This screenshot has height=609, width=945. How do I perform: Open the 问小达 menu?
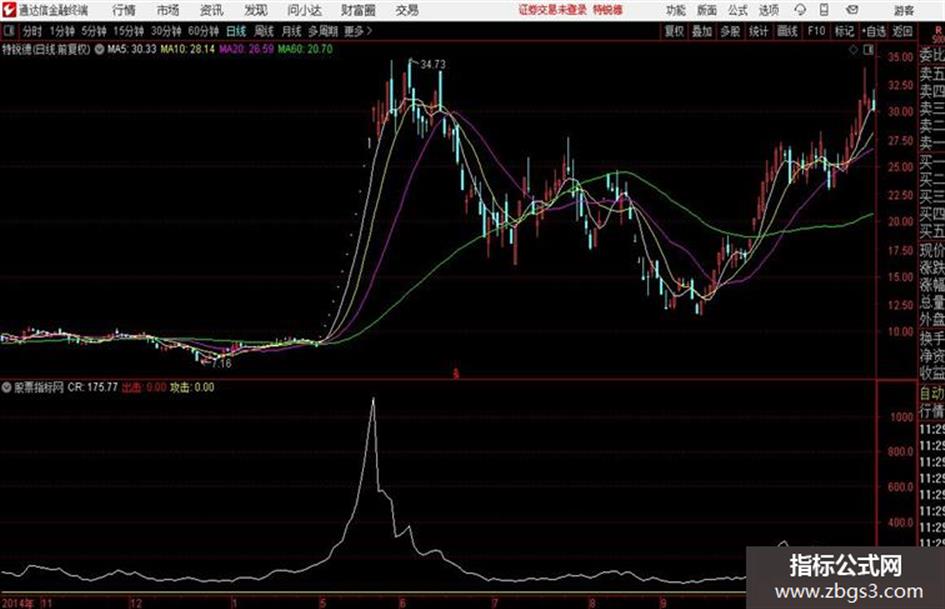pos(304,10)
